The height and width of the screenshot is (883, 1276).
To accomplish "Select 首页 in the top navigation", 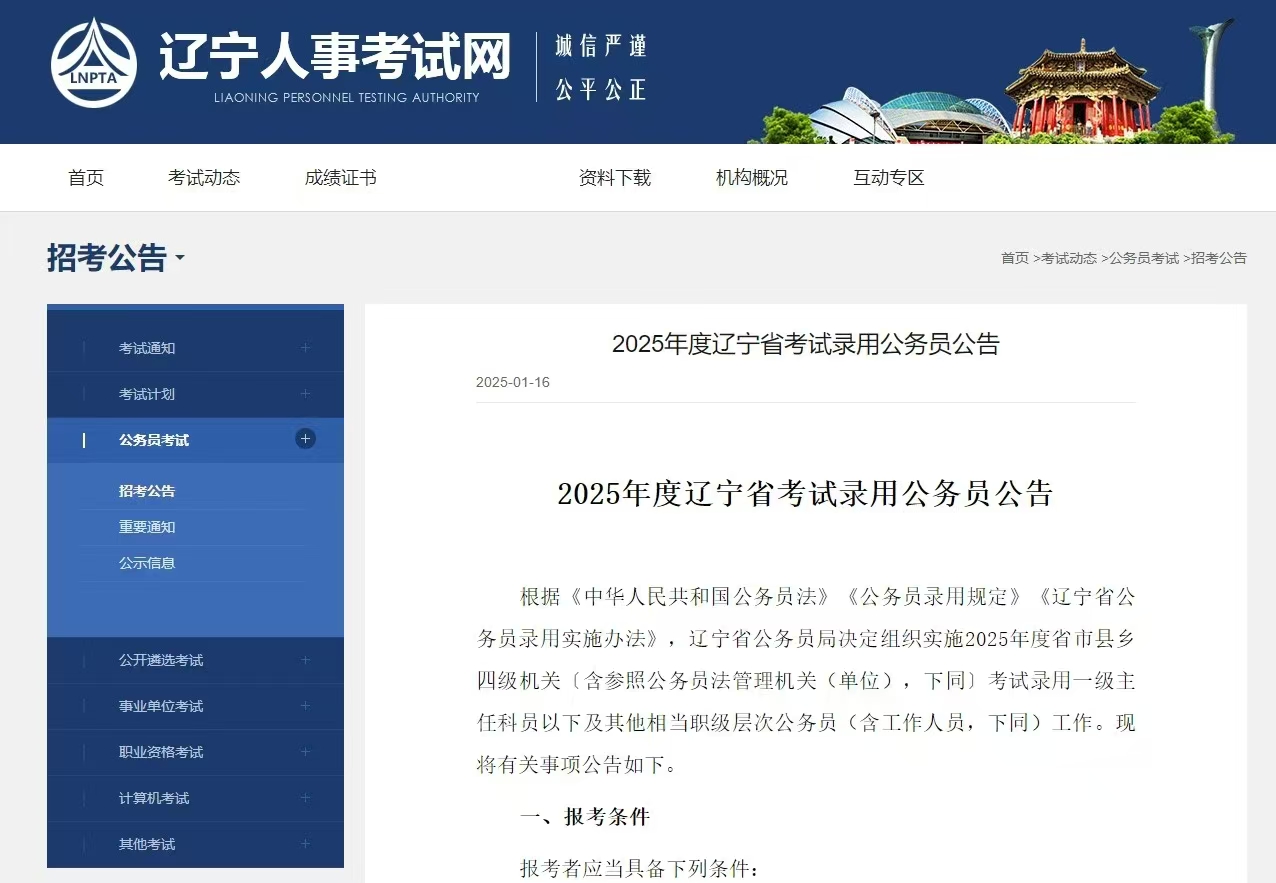I will pos(85,177).
